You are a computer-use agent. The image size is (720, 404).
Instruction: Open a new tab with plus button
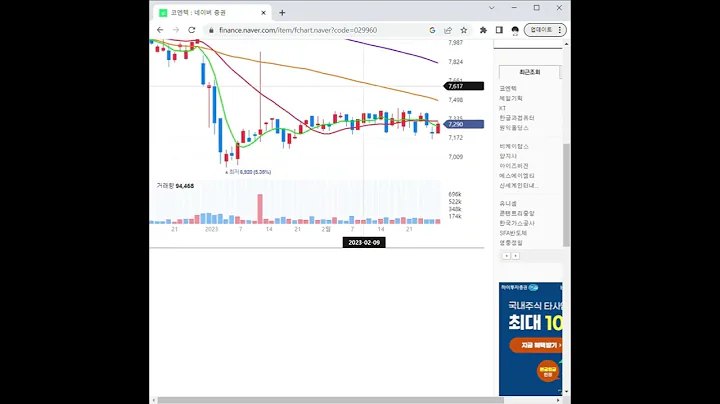(282, 13)
